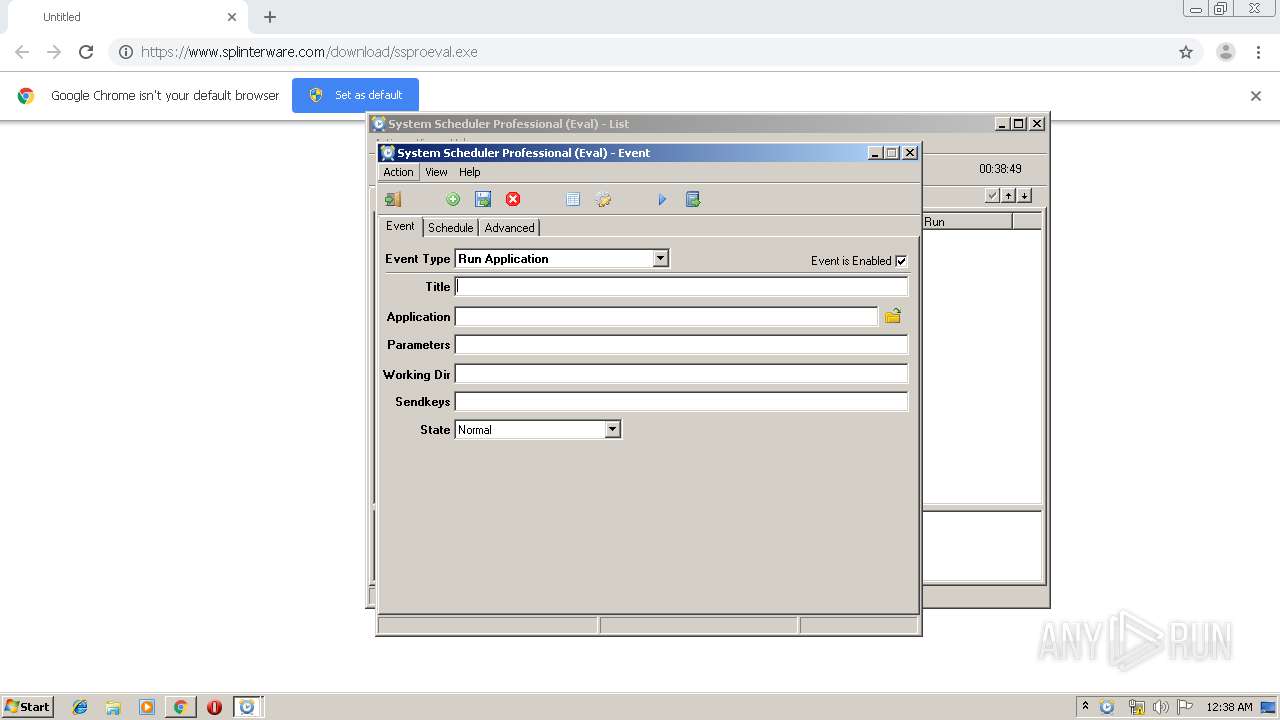Switch to System Scheduler taskbar button

247,707
